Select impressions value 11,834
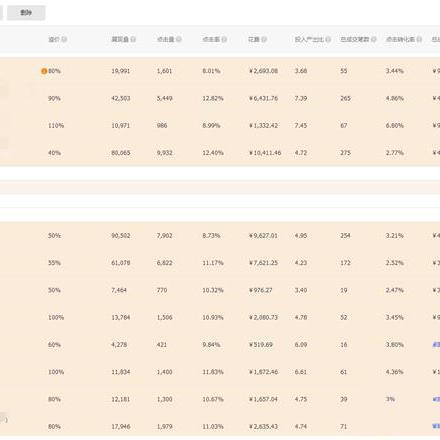This screenshot has height=440, width=440. click(x=121, y=372)
